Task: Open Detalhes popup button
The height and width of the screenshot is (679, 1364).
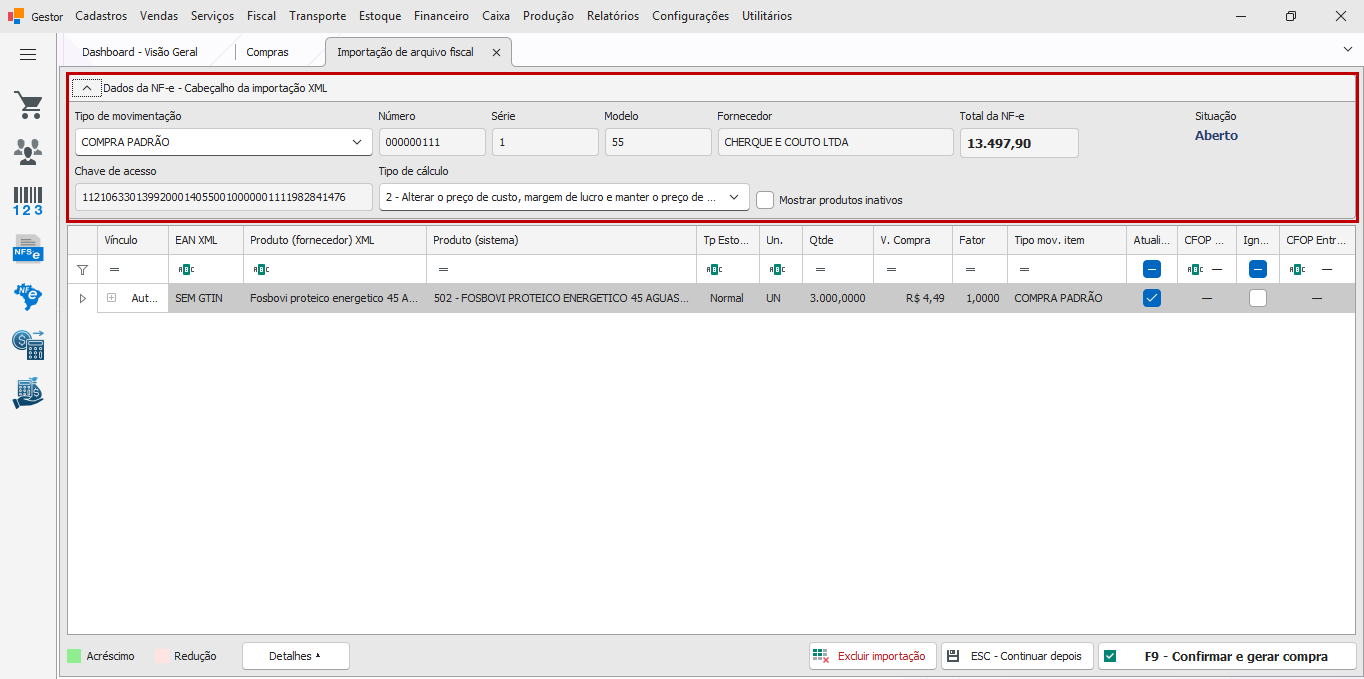Action: pyautogui.click(x=296, y=656)
